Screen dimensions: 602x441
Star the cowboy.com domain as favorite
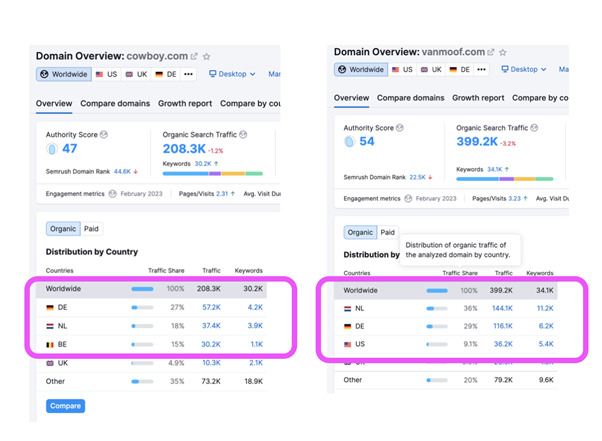pos(207,57)
